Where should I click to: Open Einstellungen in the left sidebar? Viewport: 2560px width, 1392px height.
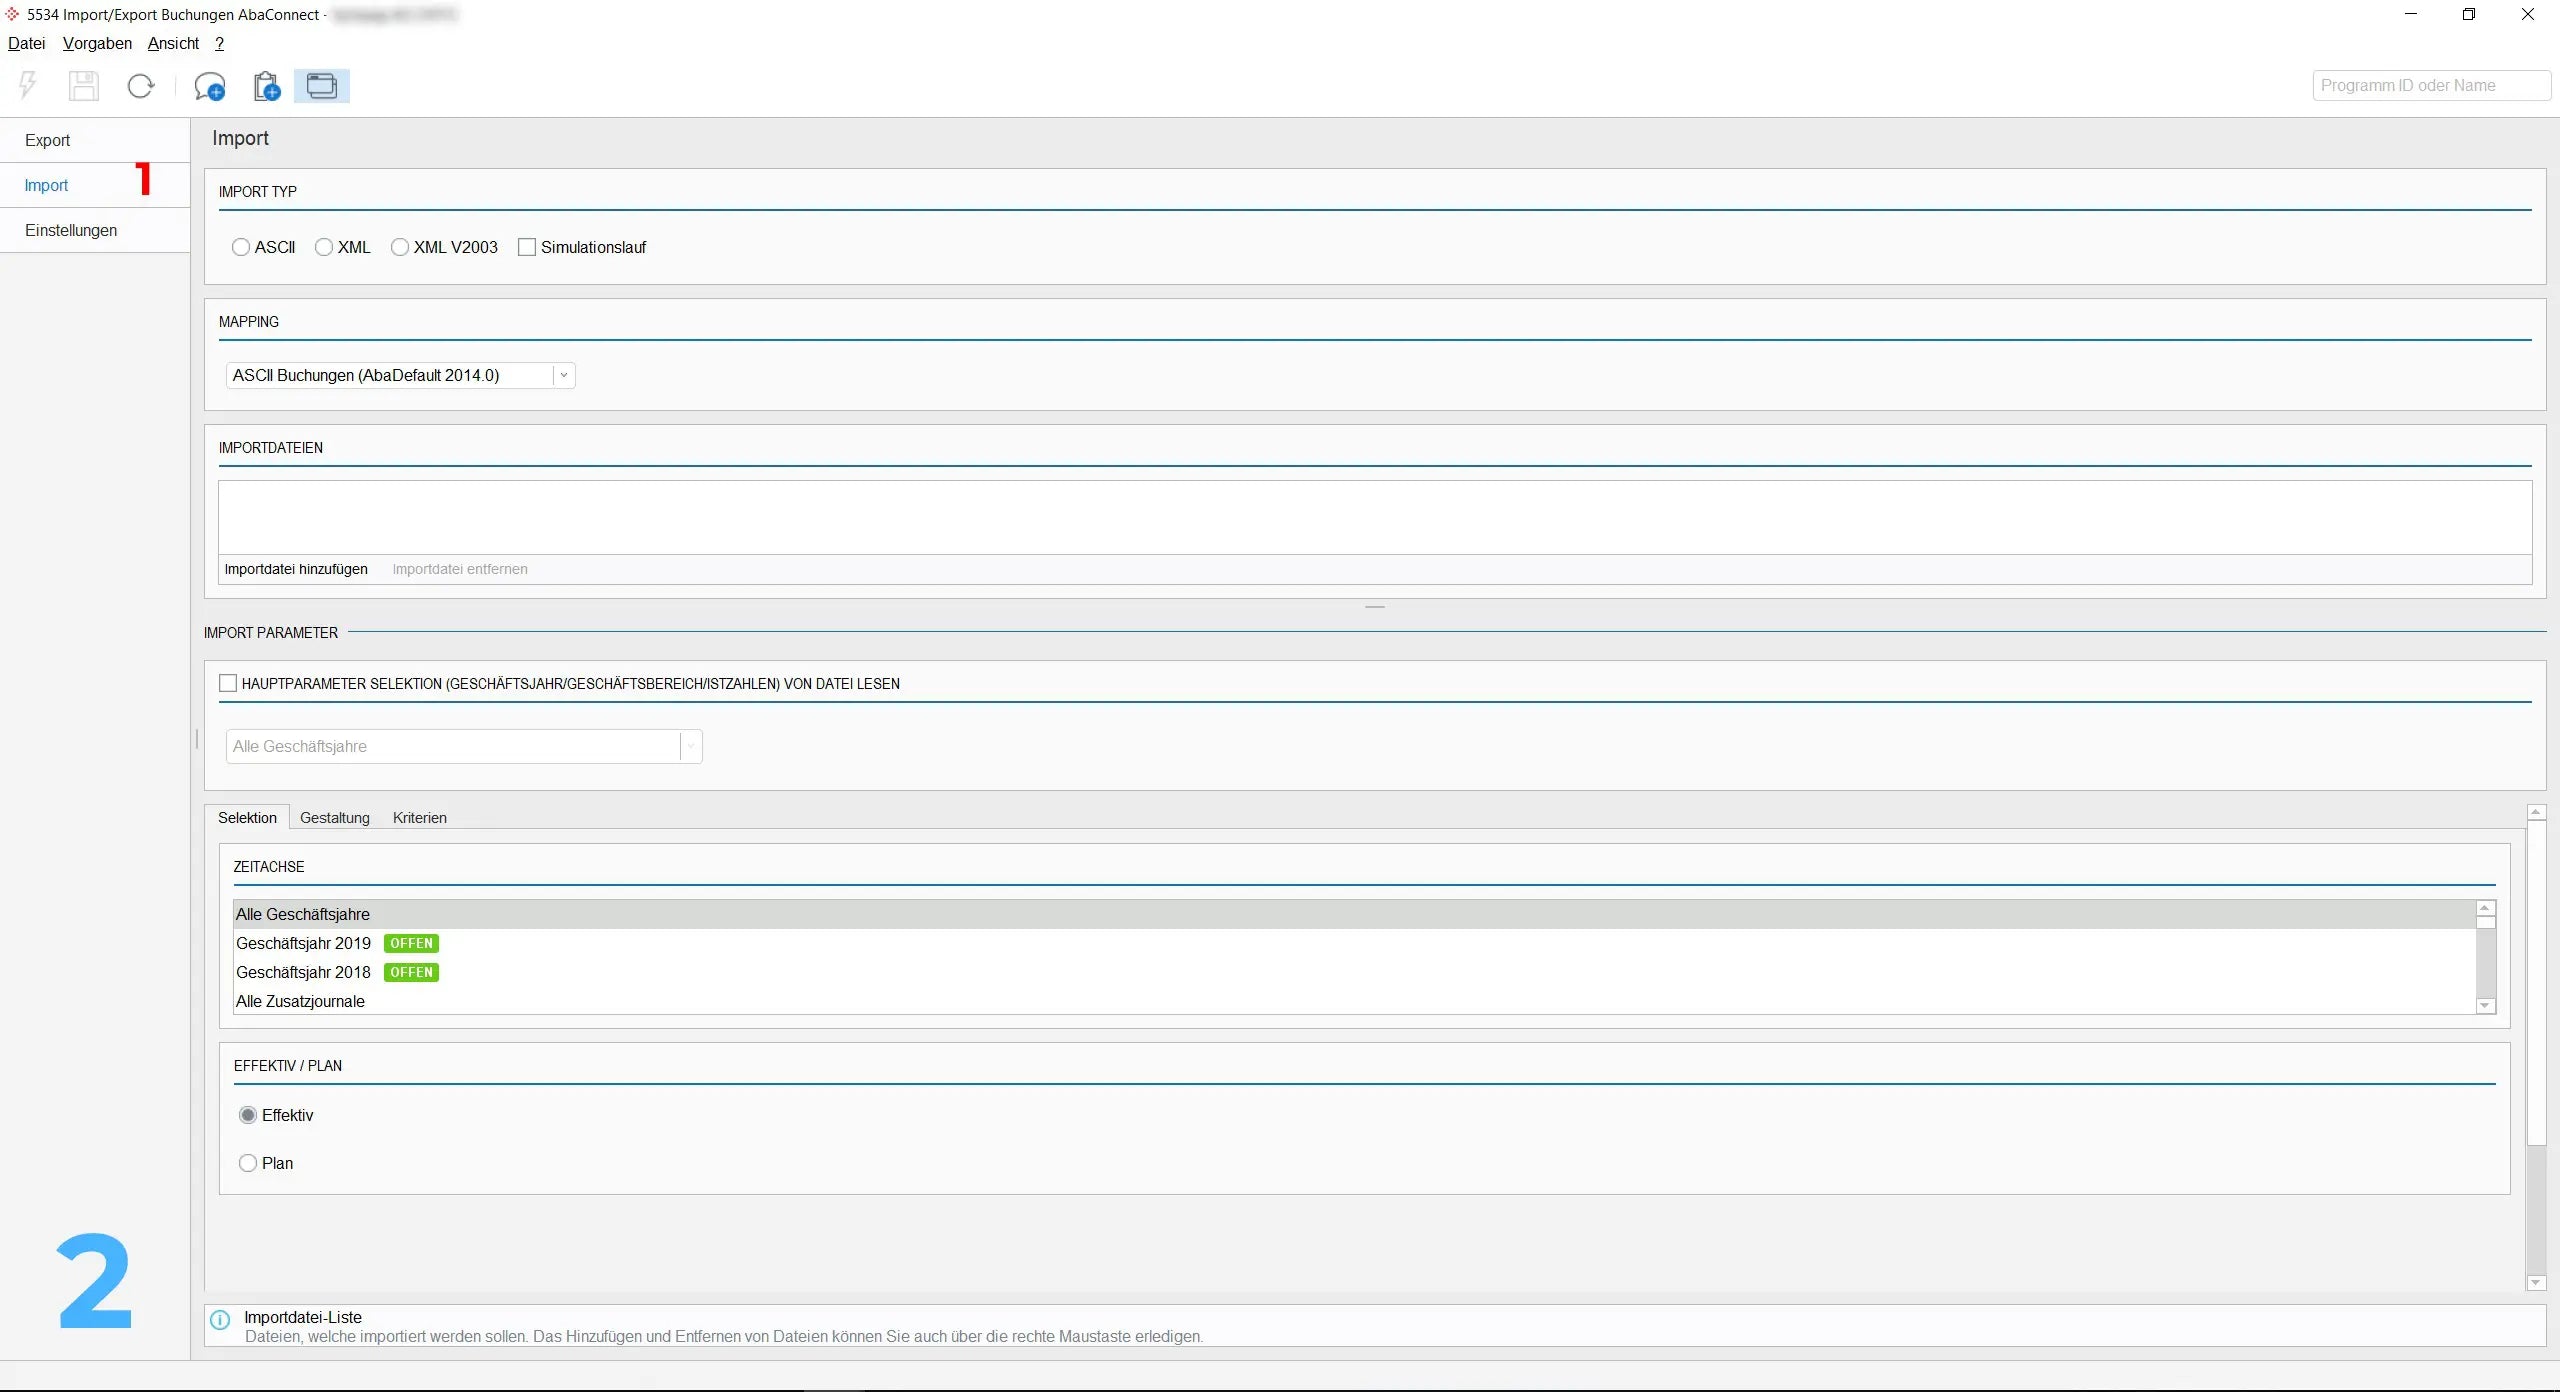coord(71,230)
